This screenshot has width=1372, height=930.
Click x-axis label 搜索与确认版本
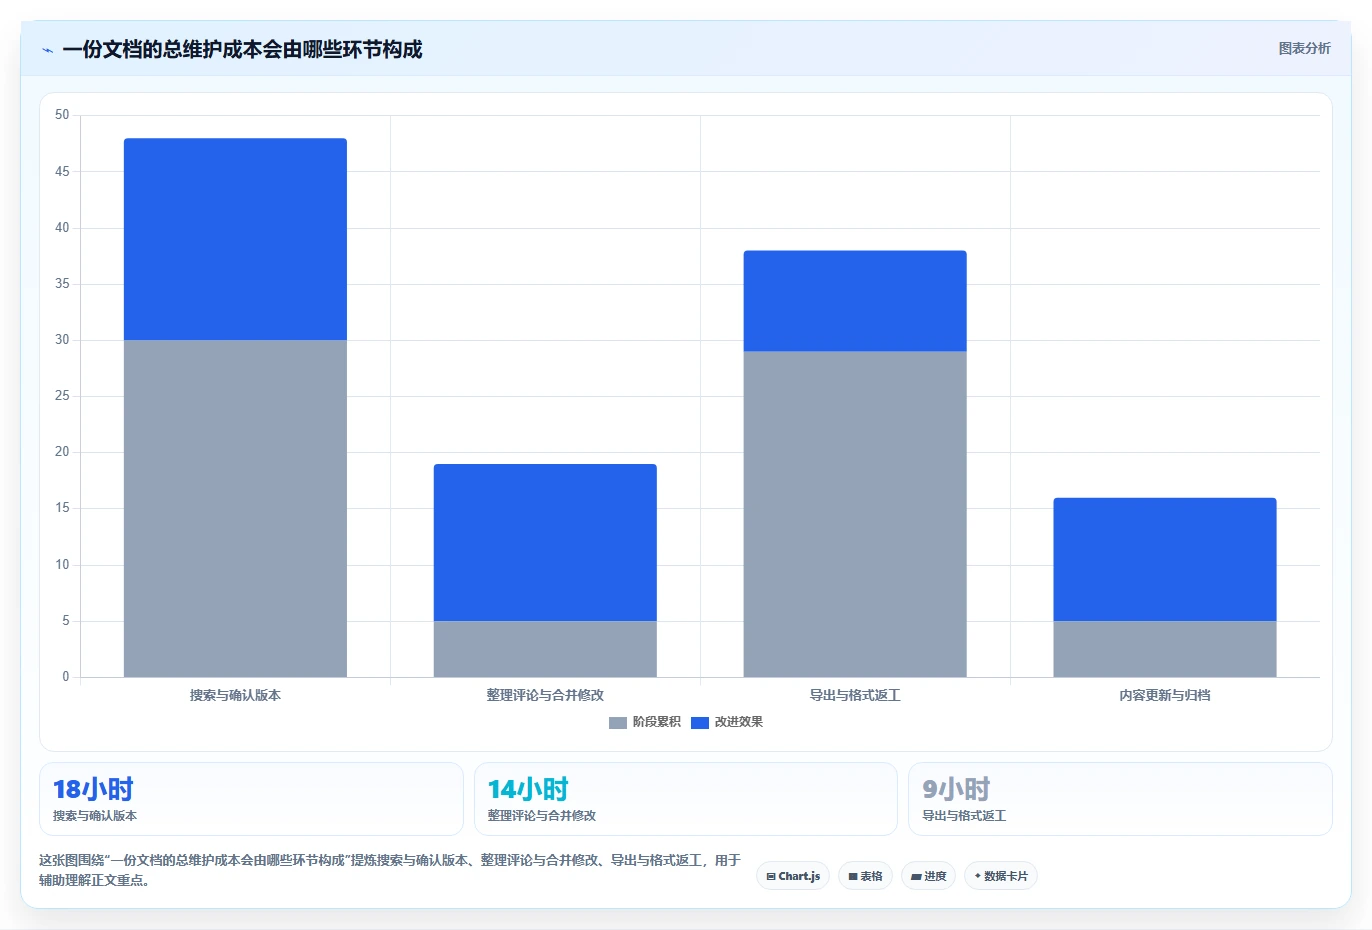click(x=235, y=695)
